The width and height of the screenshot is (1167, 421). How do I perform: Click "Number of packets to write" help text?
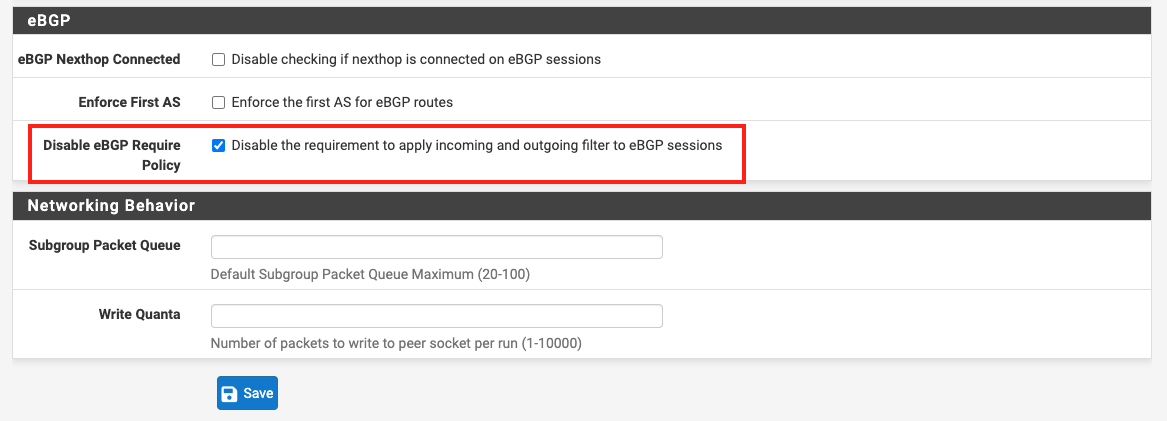396,343
